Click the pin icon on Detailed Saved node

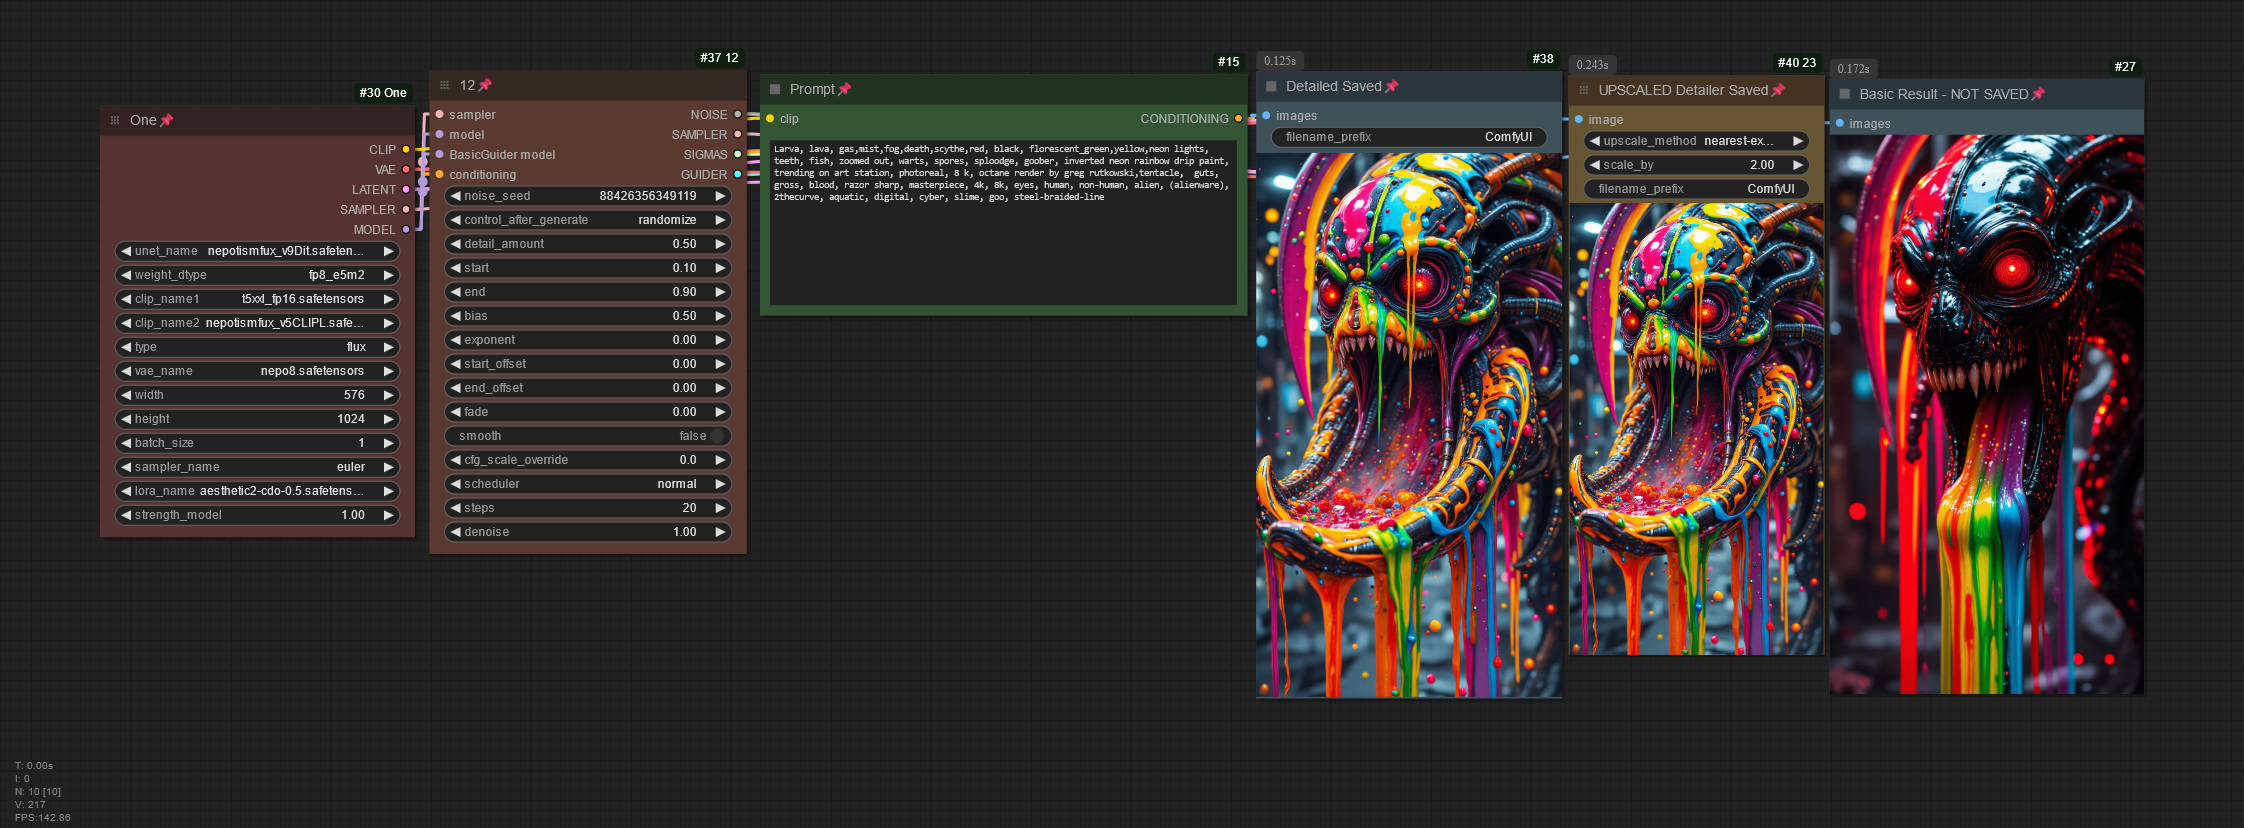(x=1392, y=86)
